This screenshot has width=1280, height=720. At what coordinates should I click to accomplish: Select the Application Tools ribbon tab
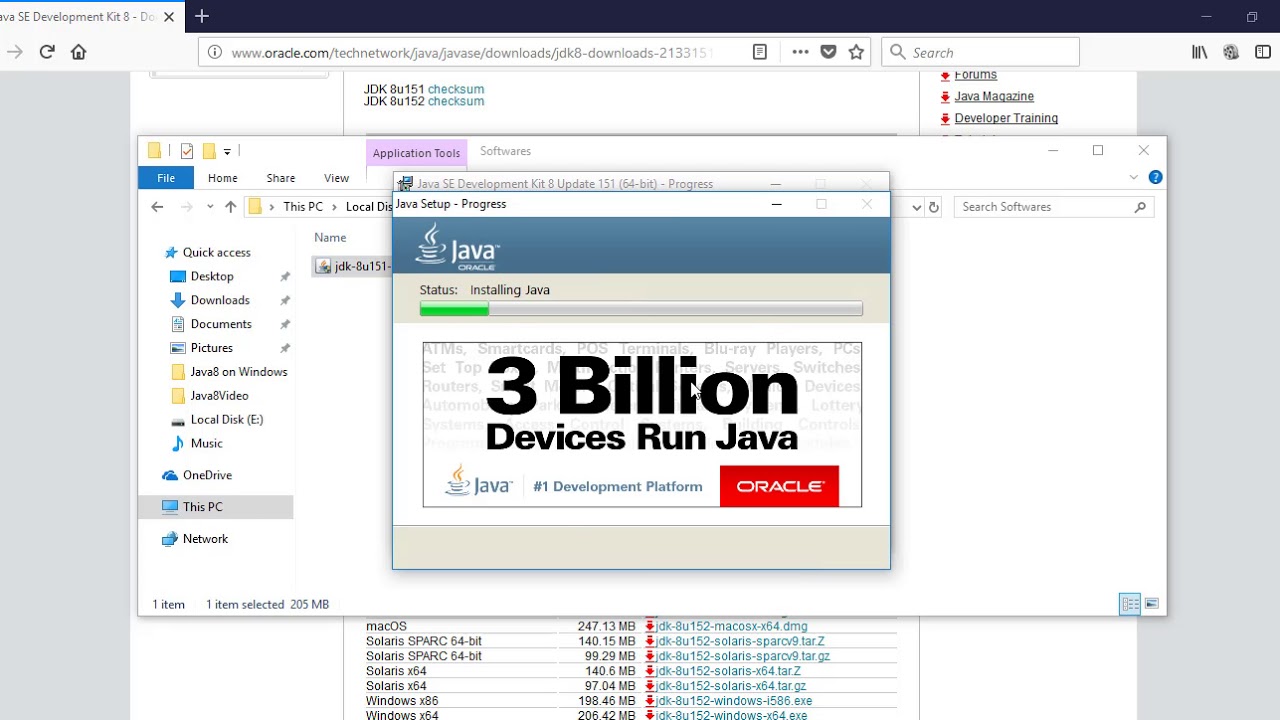point(416,153)
